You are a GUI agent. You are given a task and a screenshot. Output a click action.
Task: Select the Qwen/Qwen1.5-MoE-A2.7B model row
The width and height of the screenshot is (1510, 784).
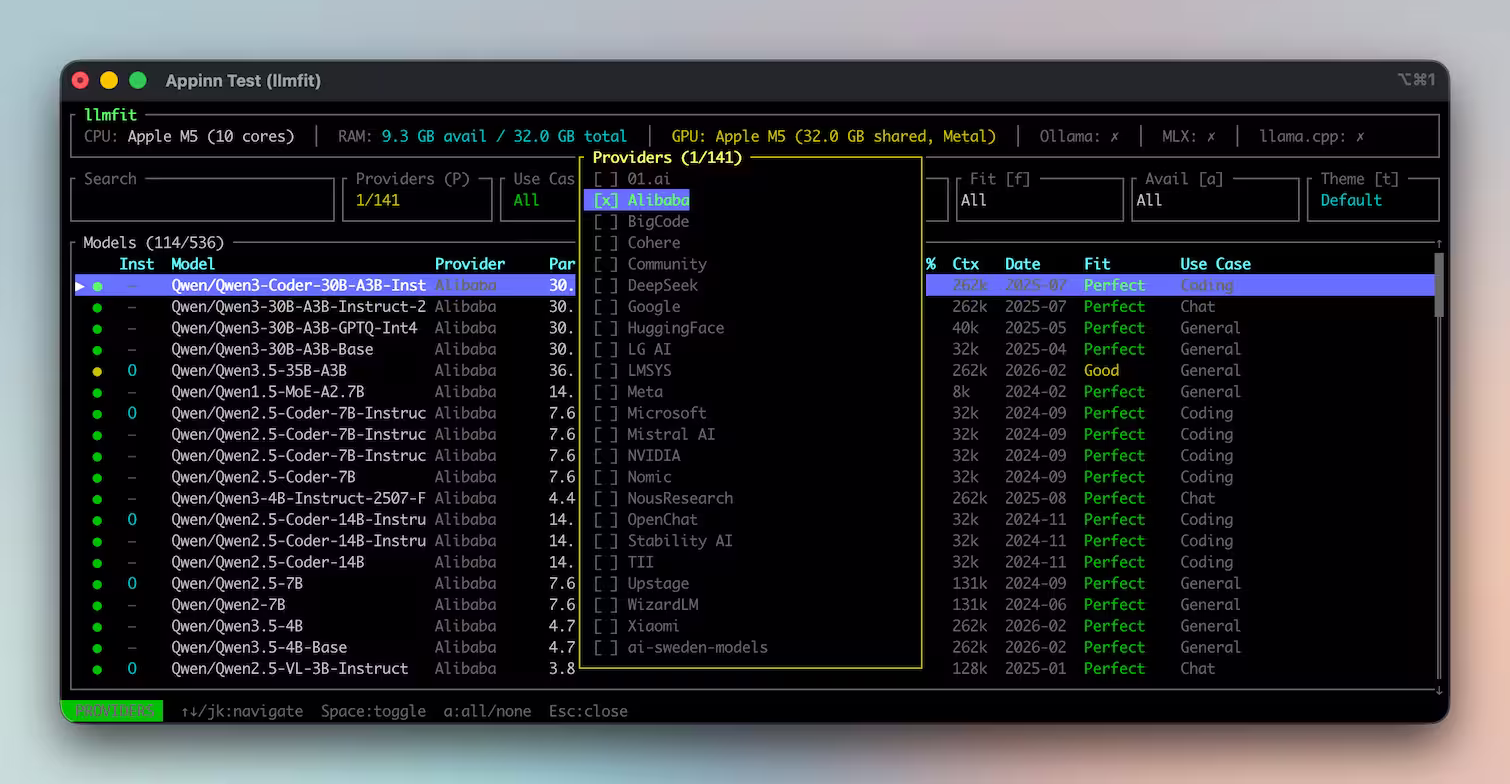click(267, 392)
